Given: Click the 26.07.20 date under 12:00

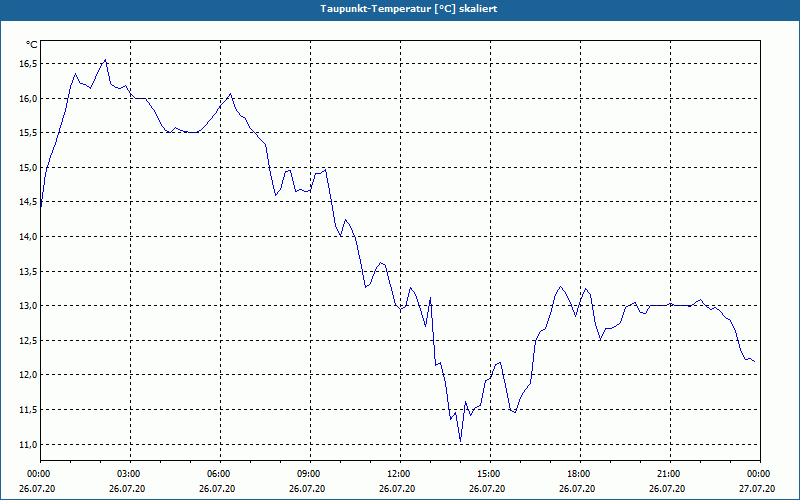Looking at the screenshot, I should (x=397, y=488).
